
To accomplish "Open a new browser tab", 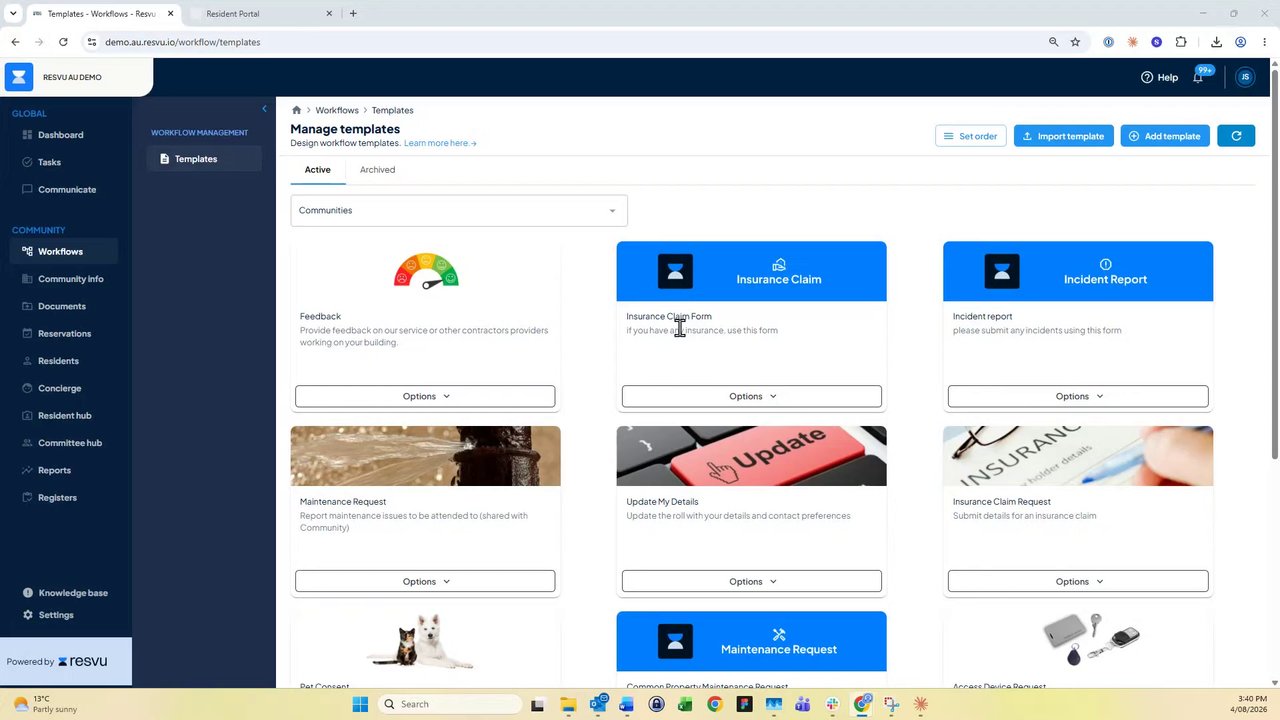I will (353, 14).
